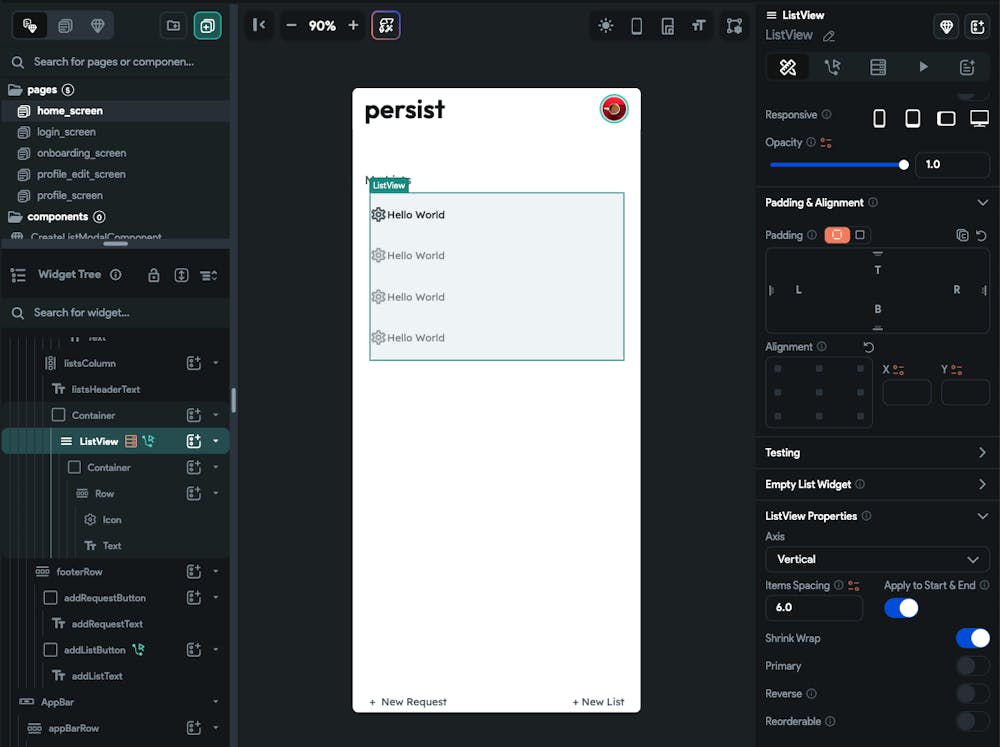
Task: Switch to the Actions tab
Action: (832, 67)
